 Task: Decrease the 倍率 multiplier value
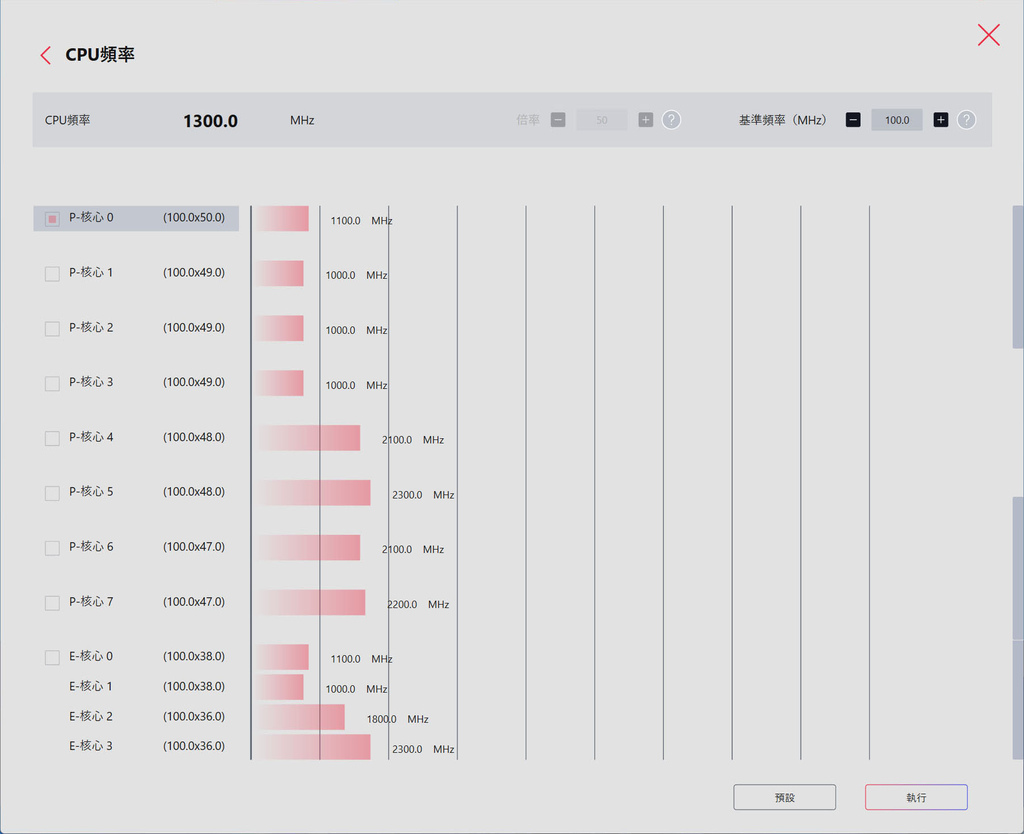(x=558, y=120)
